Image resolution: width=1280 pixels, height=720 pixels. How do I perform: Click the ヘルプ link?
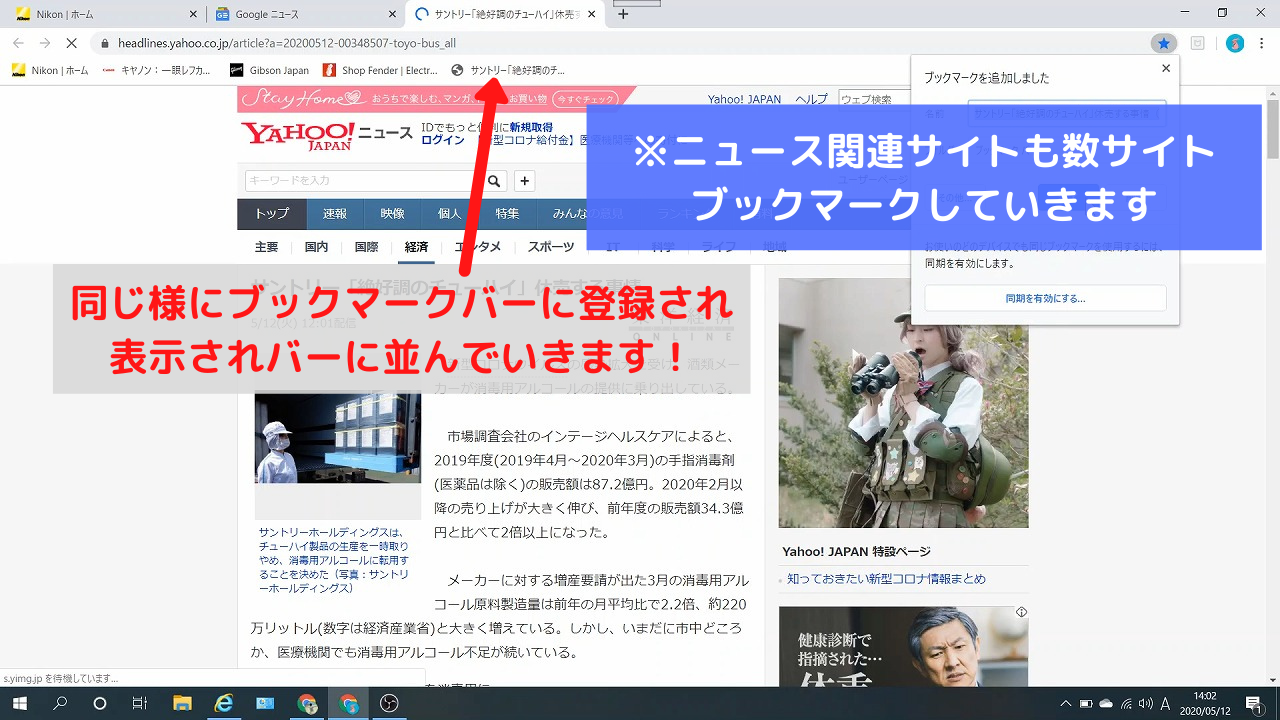[811, 99]
